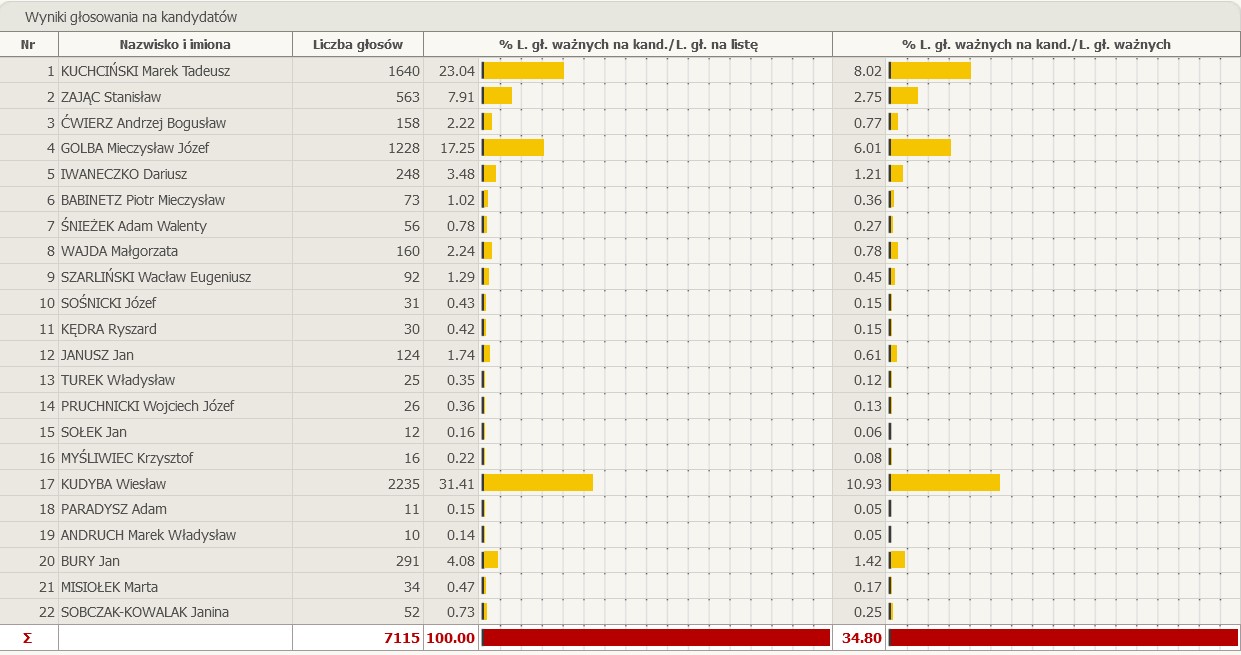Select candidate KUCHCIŃSKI Marek Tadeusz
This screenshot has height=655, width=1241.
click(x=143, y=71)
